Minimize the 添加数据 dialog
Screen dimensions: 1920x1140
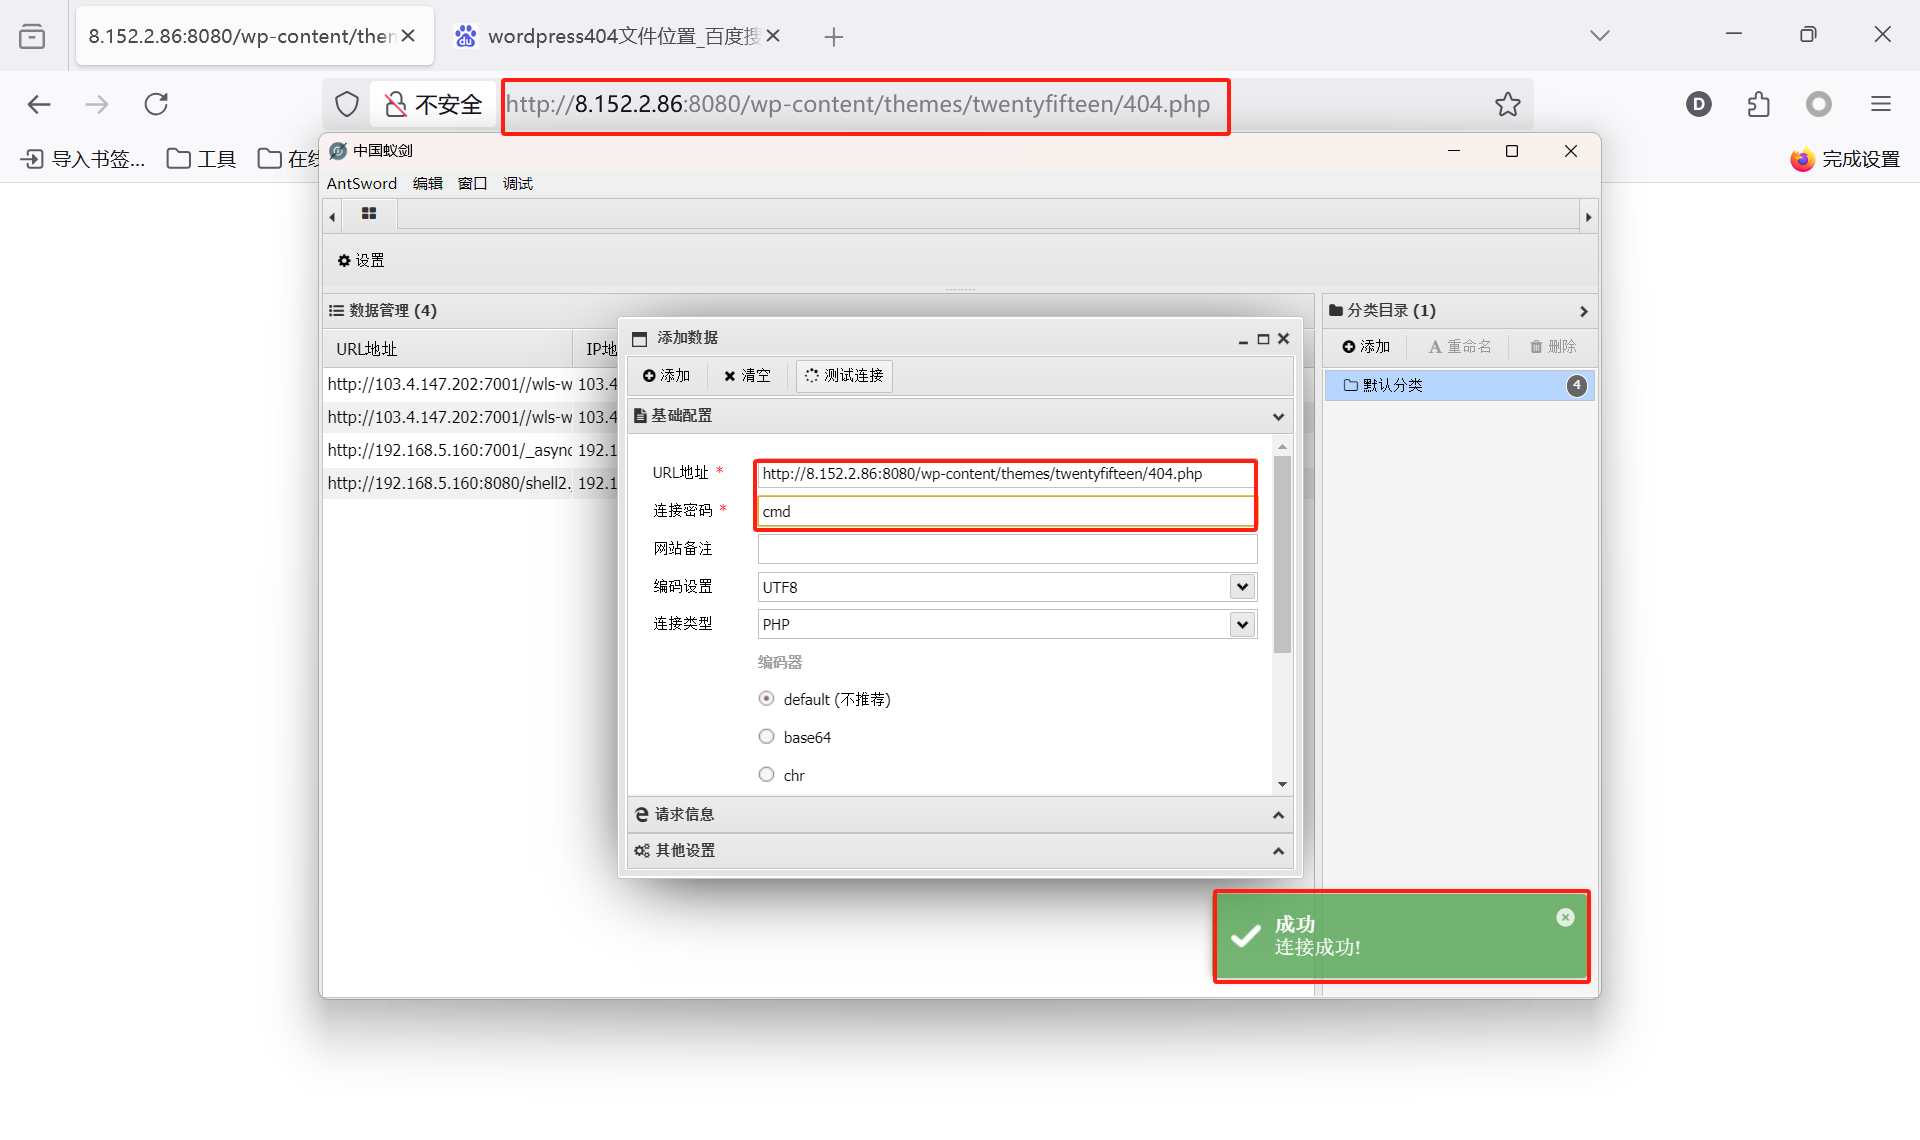click(1243, 339)
